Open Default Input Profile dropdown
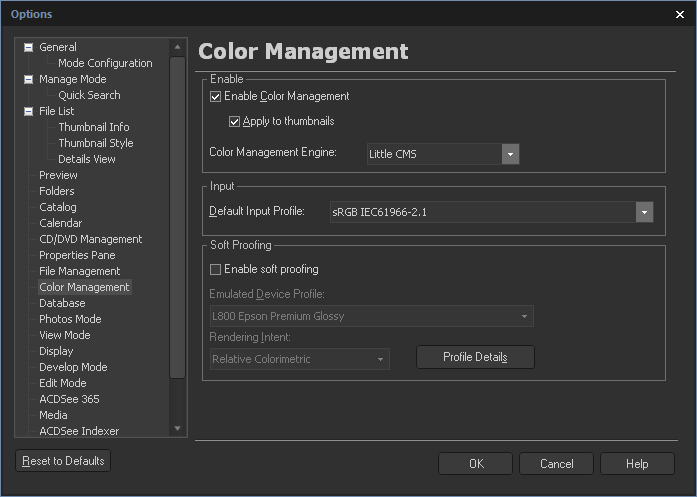Viewport: 697px width, 497px height. pyautogui.click(x=644, y=212)
